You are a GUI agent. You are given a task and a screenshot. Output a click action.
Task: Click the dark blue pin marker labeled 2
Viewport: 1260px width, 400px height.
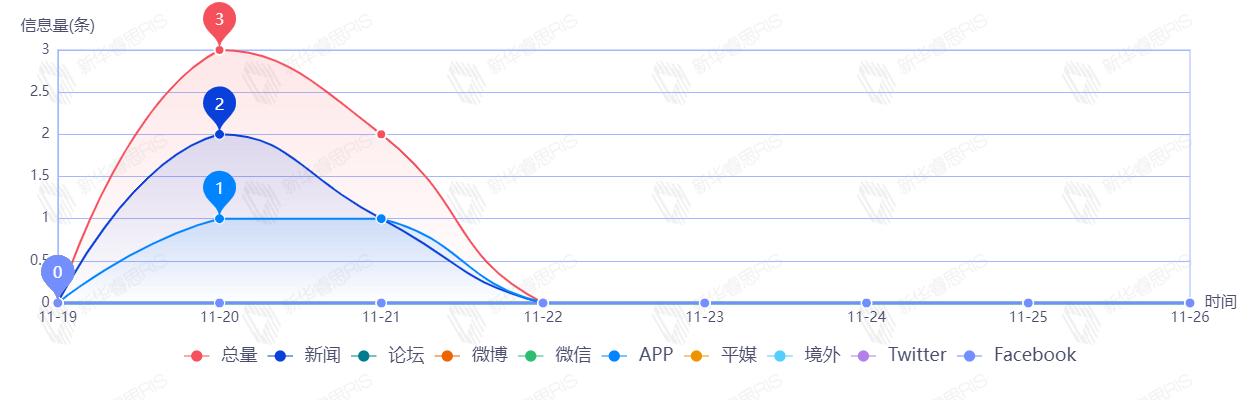219,104
